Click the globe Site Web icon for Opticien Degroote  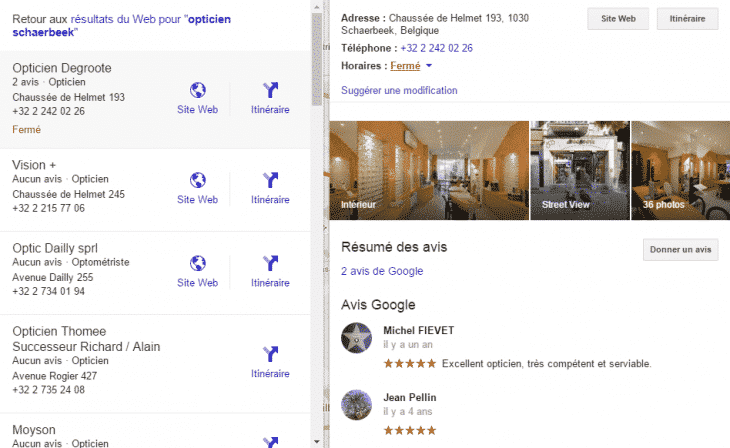coord(197,90)
